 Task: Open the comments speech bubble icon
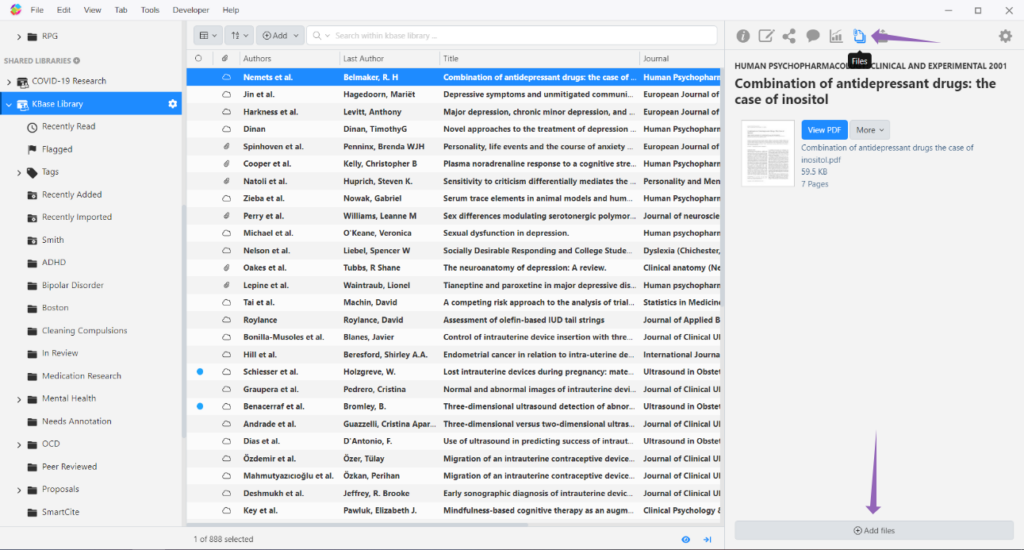(813, 36)
